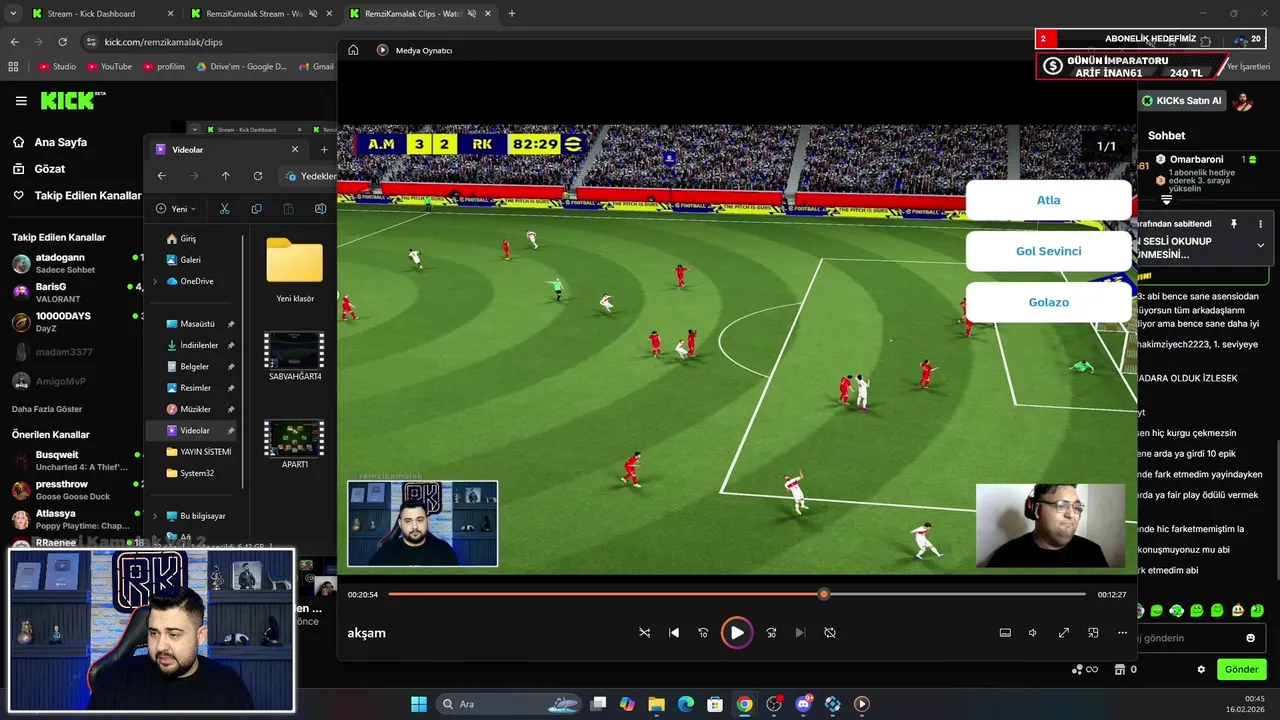Toggle shuffle in the media player
The height and width of the screenshot is (720, 1280).
pyautogui.click(x=644, y=633)
